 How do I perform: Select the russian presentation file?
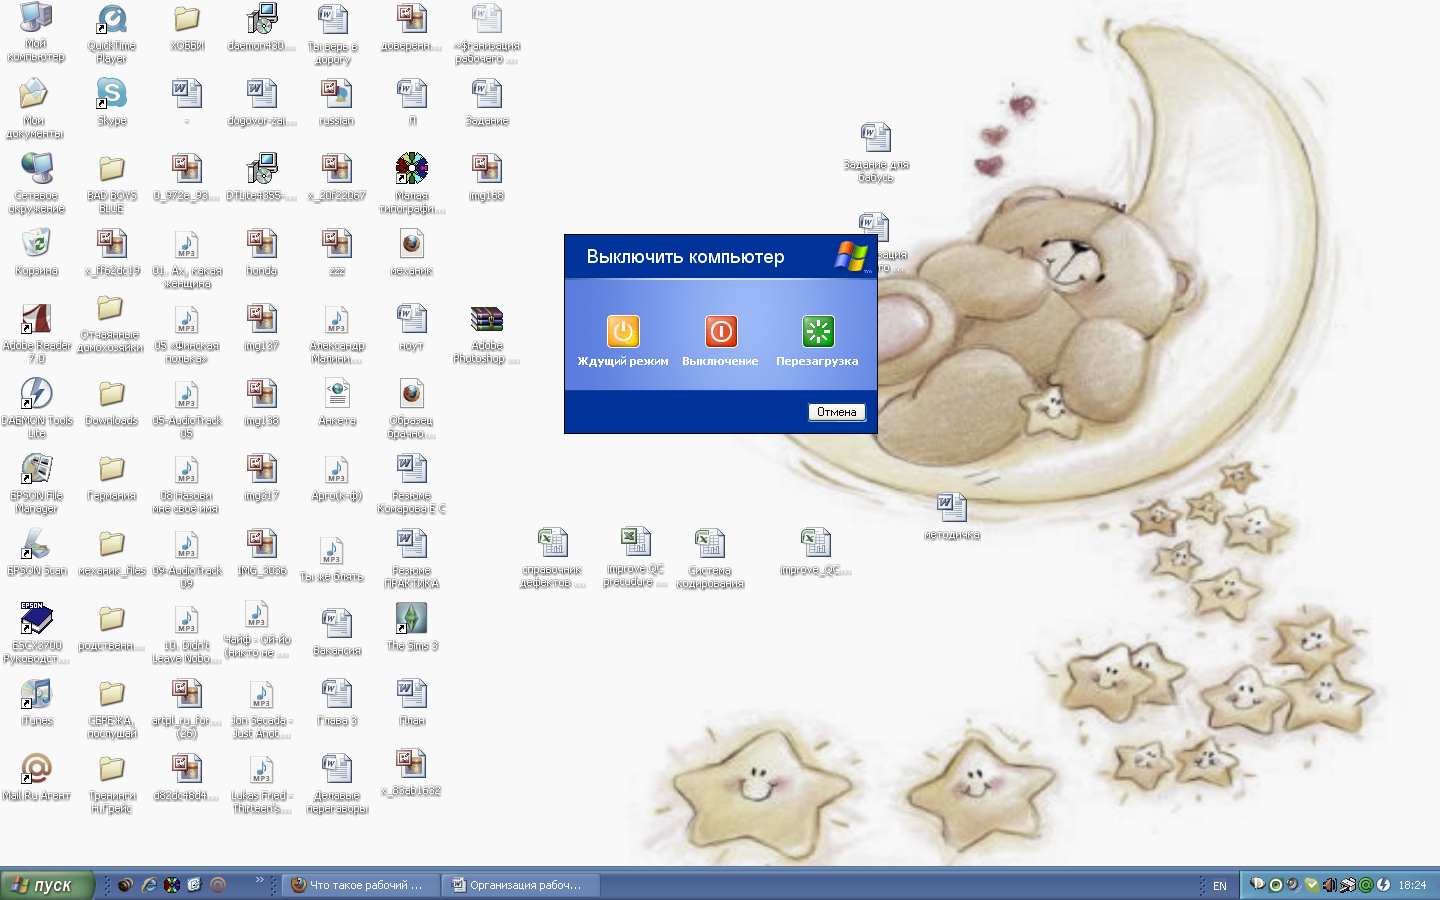coord(337,102)
